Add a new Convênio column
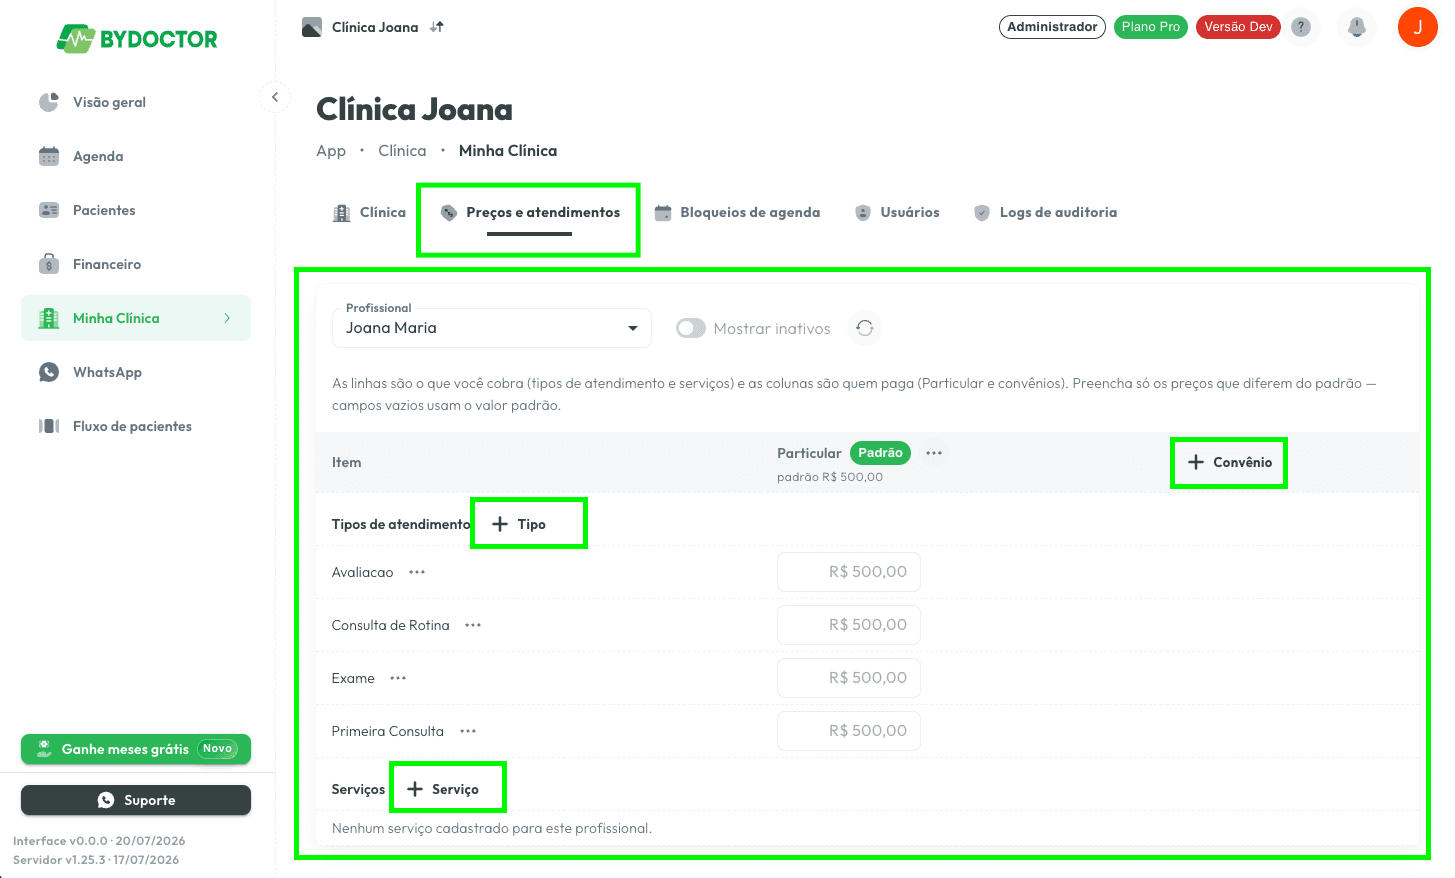The width and height of the screenshot is (1455, 878). click(1229, 462)
